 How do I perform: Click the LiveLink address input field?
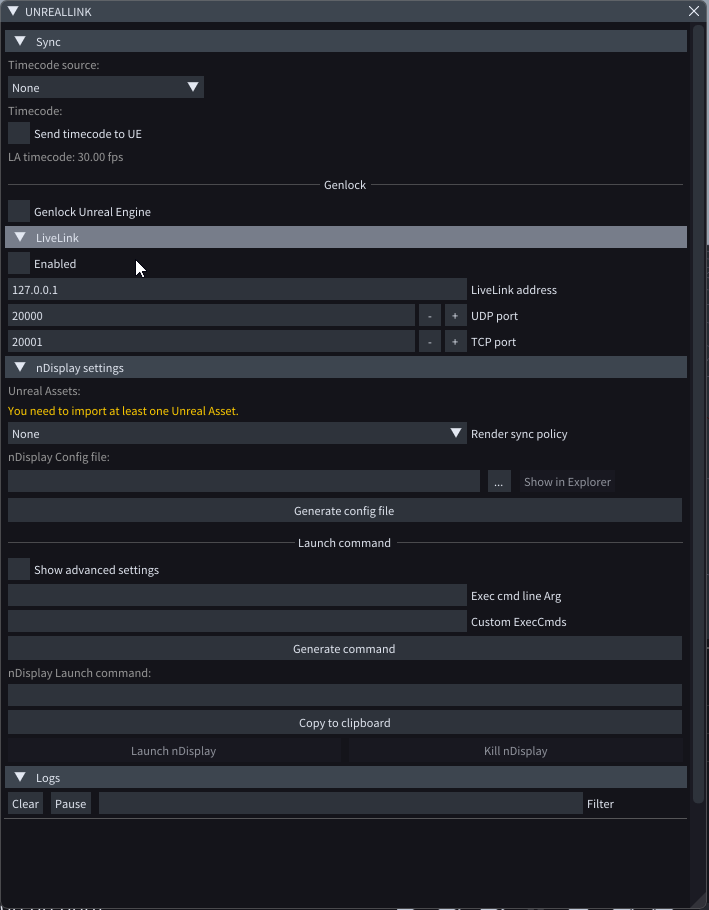237,290
